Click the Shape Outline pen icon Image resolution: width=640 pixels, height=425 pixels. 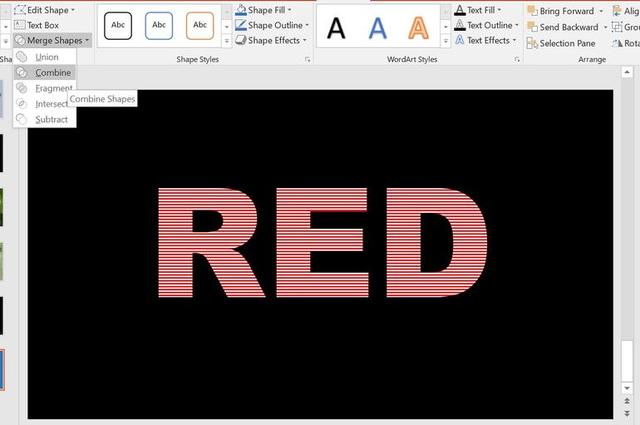point(241,25)
